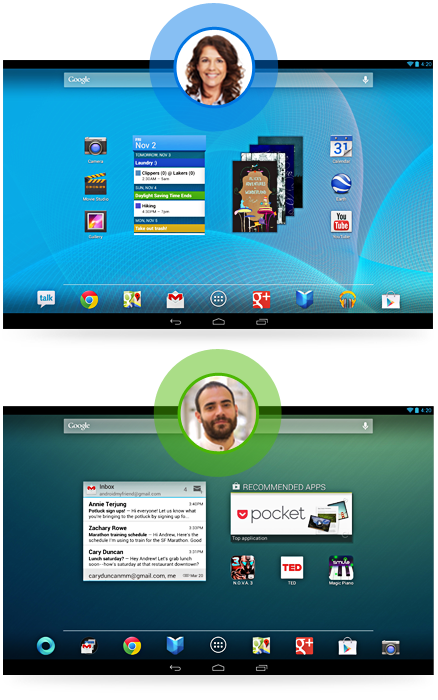Click the Google search bar on green tablet
Image resolution: width=438 pixels, height=700 pixels.
pyautogui.click(x=218, y=426)
